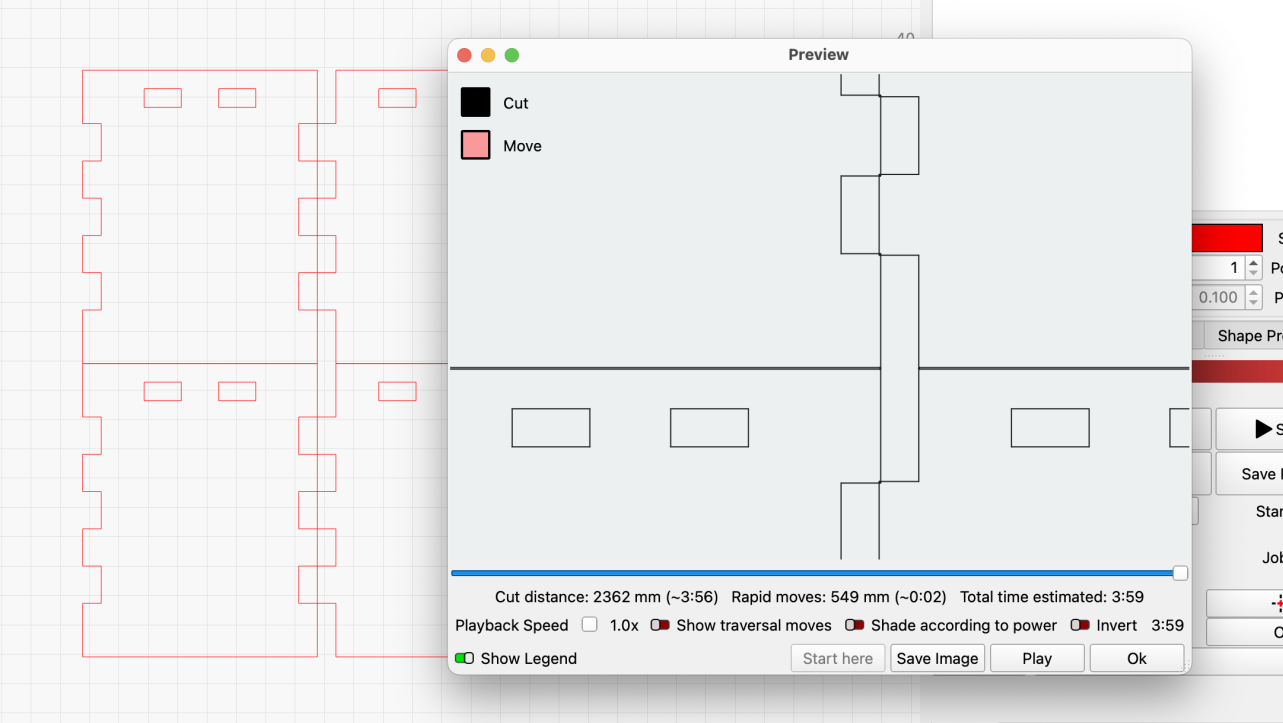Click the Save button in the right panel
This screenshot has height=723, width=1283.
[1250, 474]
